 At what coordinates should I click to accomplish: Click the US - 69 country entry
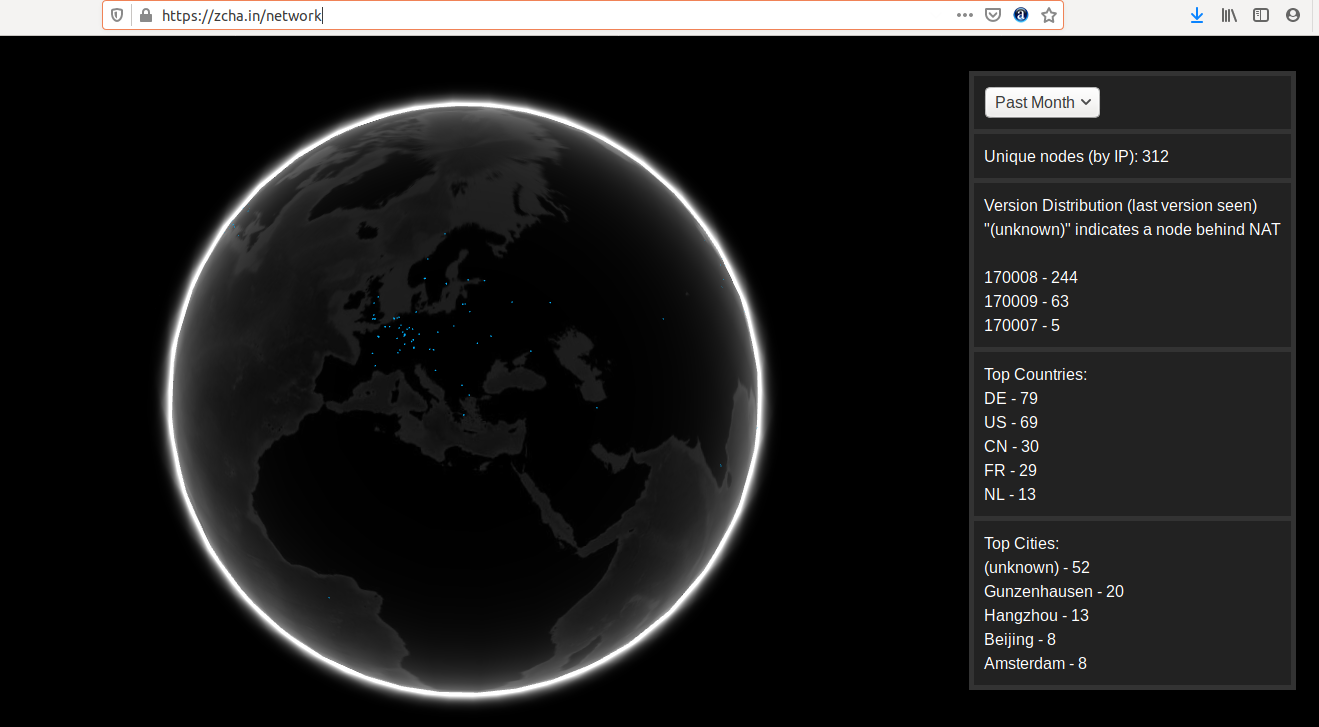(1010, 422)
